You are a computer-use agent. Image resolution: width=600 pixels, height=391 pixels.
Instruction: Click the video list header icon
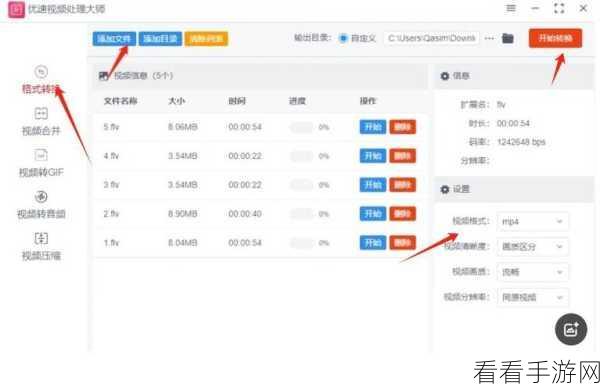(103, 76)
